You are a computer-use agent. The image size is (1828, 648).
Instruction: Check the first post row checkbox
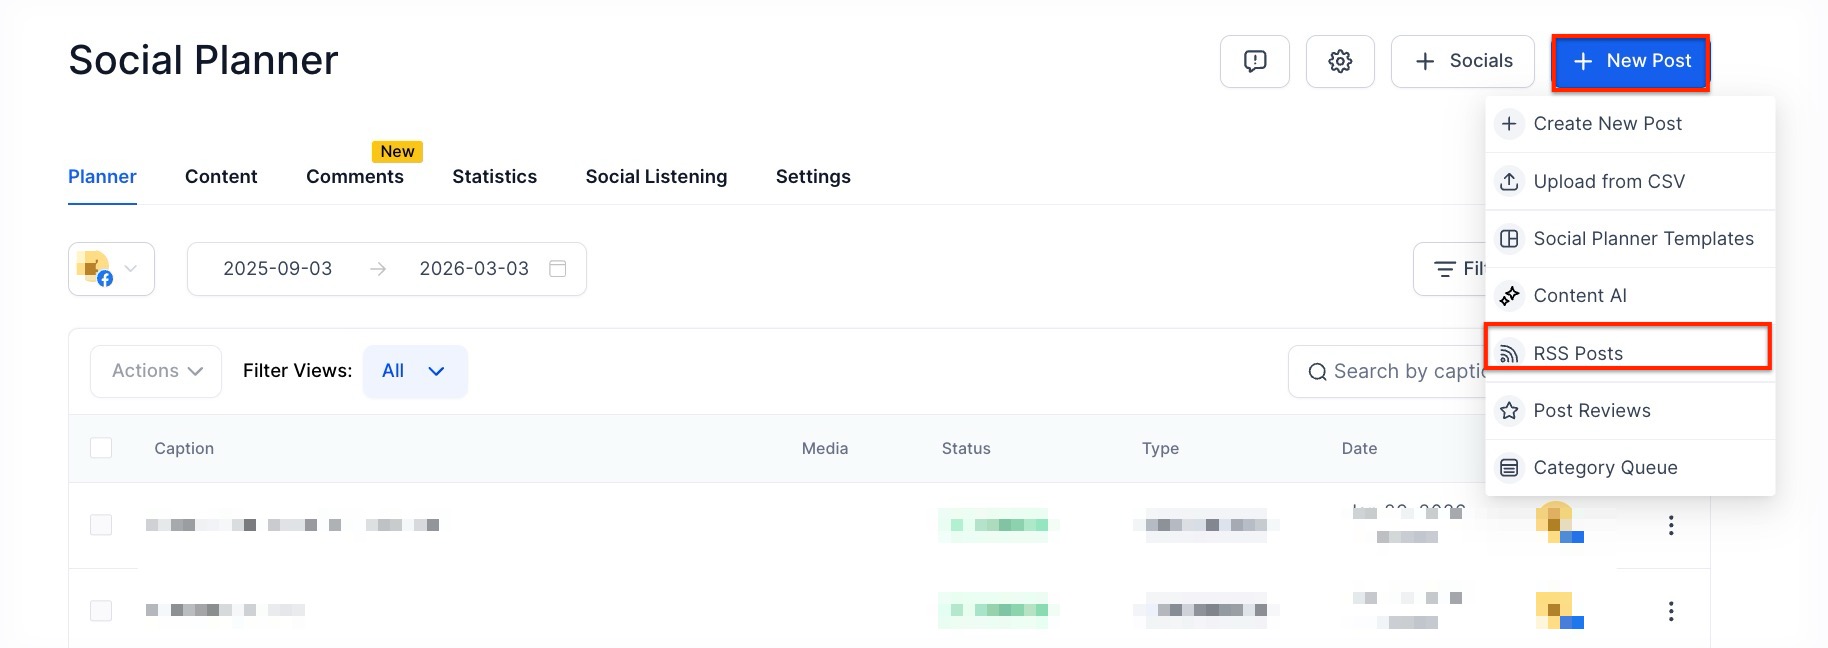coord(101,525)
